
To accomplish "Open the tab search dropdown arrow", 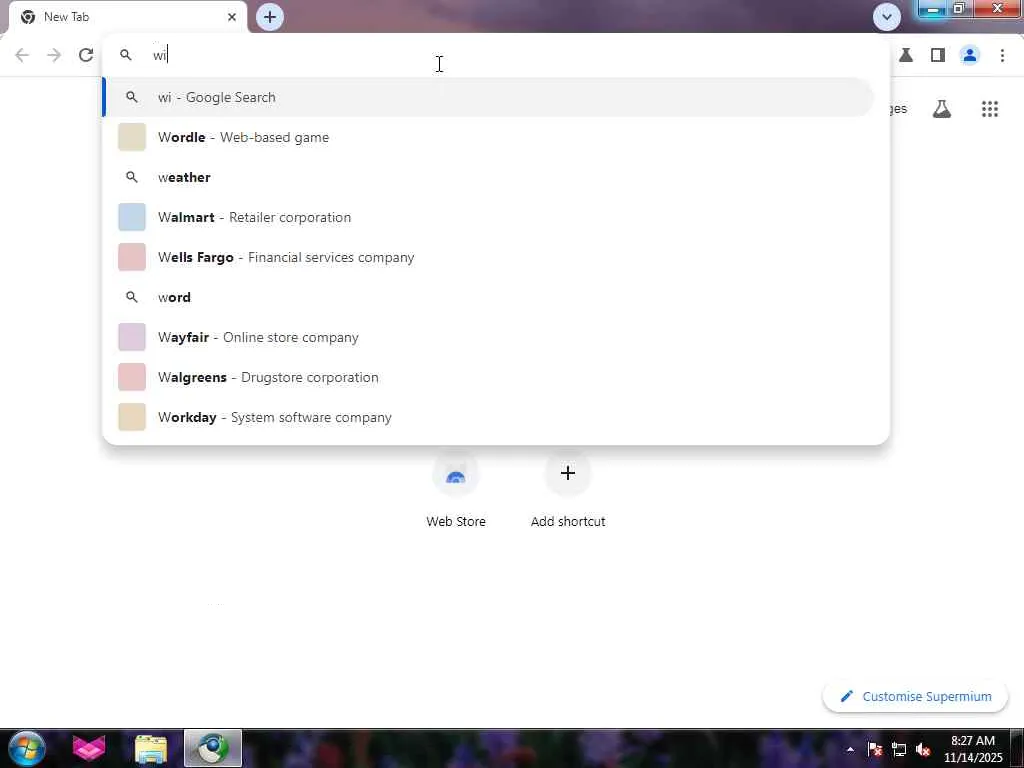I will click(x=886, y=17).
